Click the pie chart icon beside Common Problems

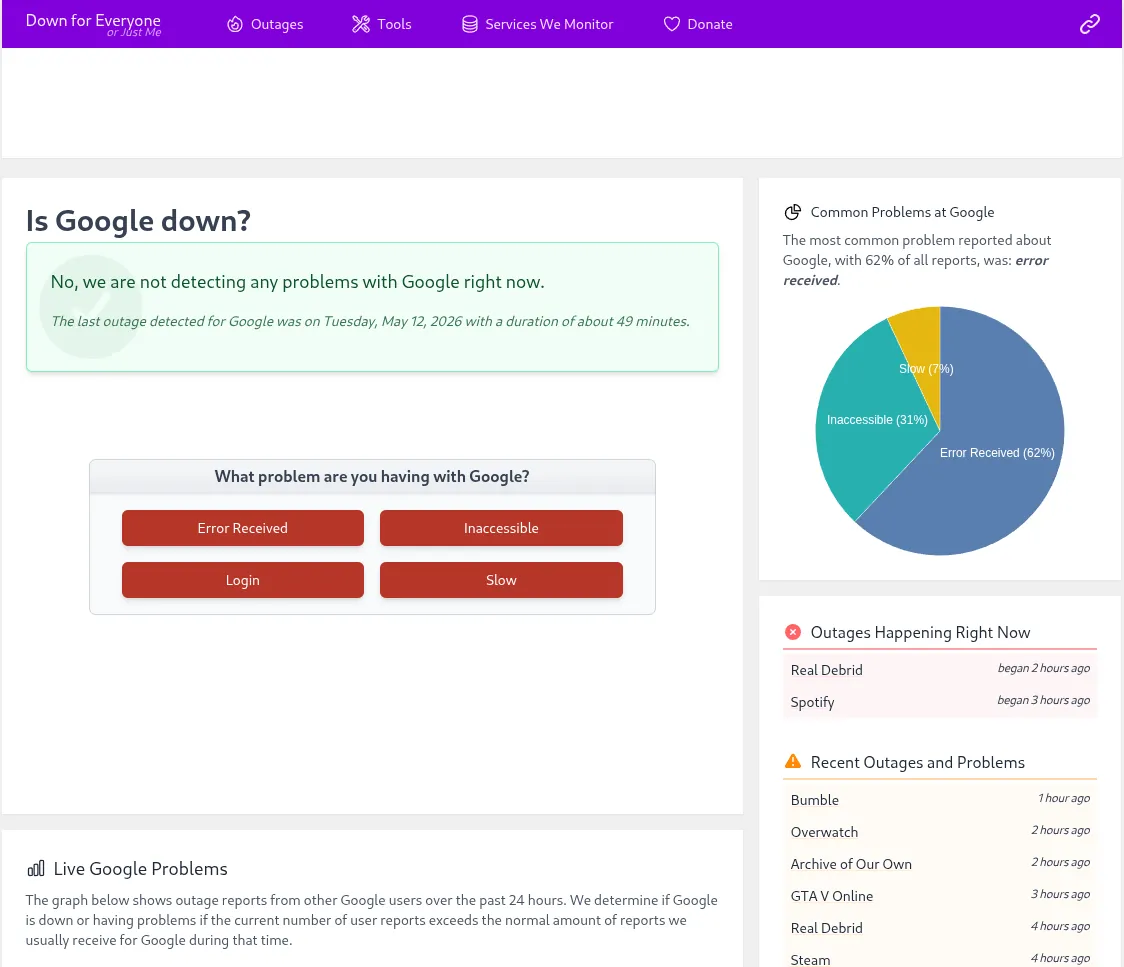pyautogui.click(x=793, y=212)
